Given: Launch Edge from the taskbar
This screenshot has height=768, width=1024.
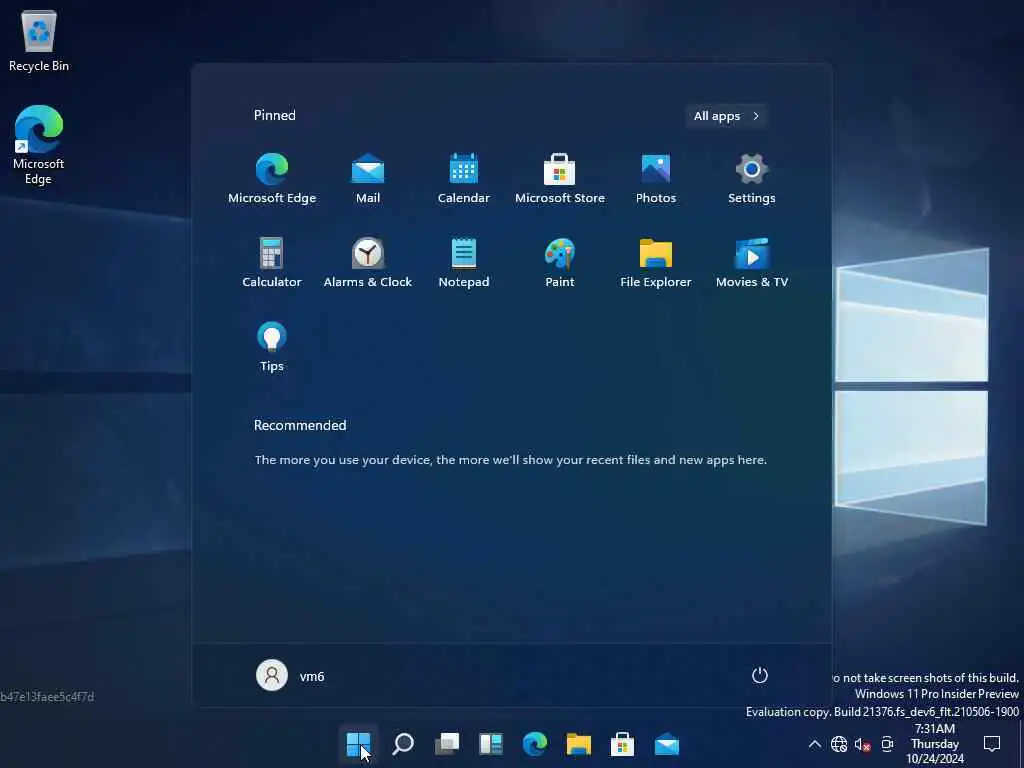Looking at the screenshot, I should pyautogui.click(x=535, y=744).
